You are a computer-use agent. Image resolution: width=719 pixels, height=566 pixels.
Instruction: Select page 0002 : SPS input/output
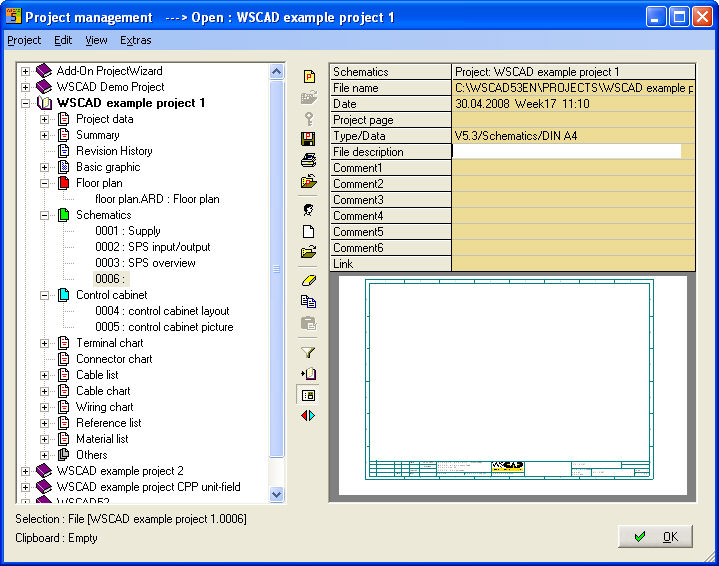pos(153,247)
